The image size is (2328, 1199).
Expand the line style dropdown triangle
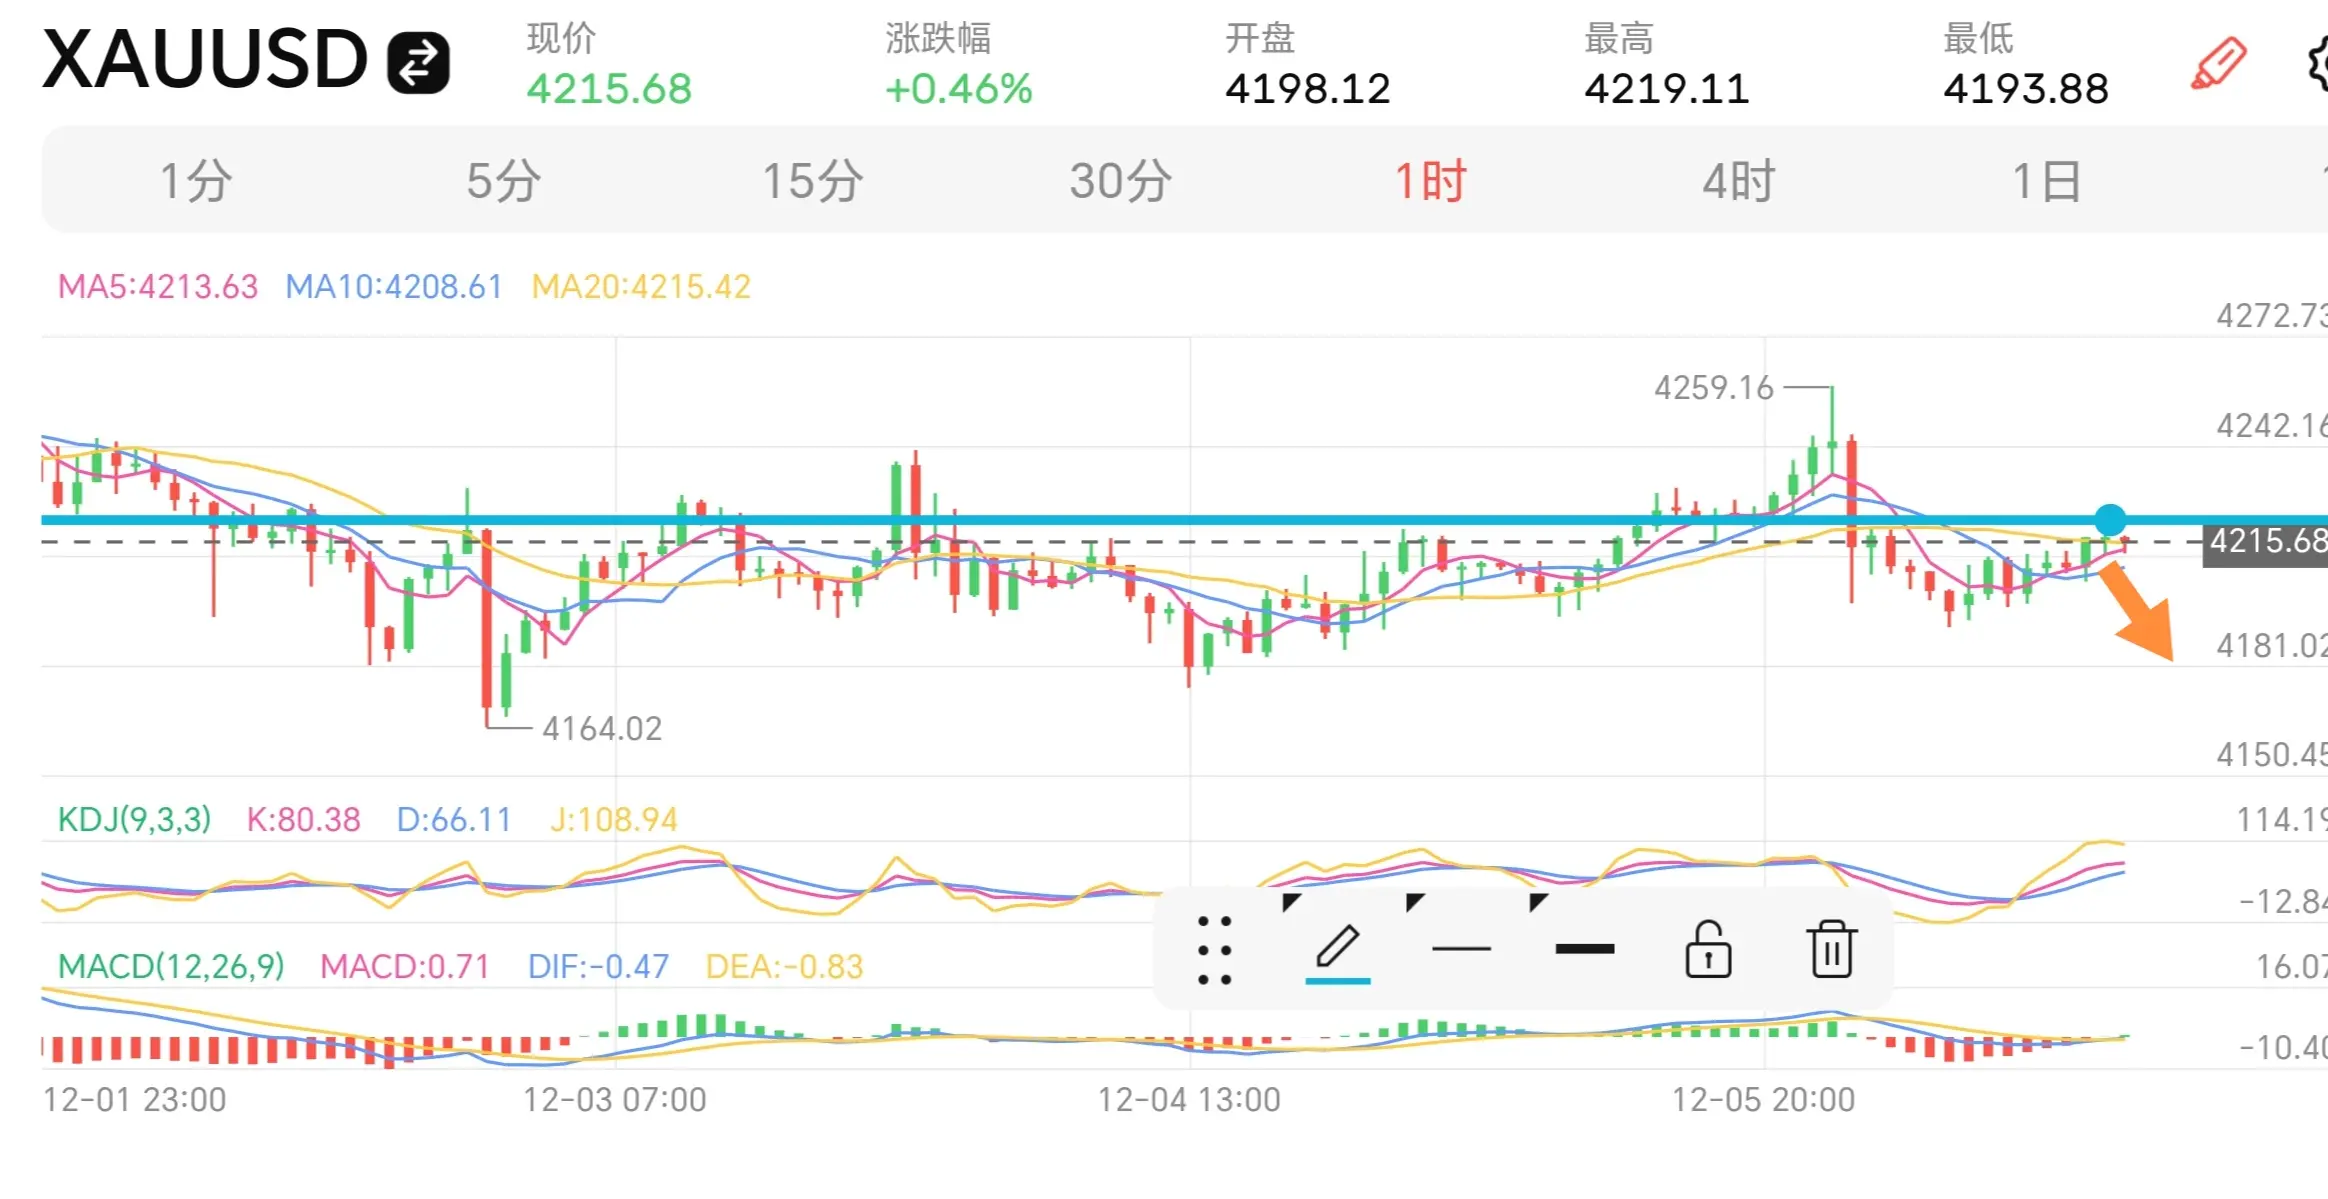(x=1414, y=902)
